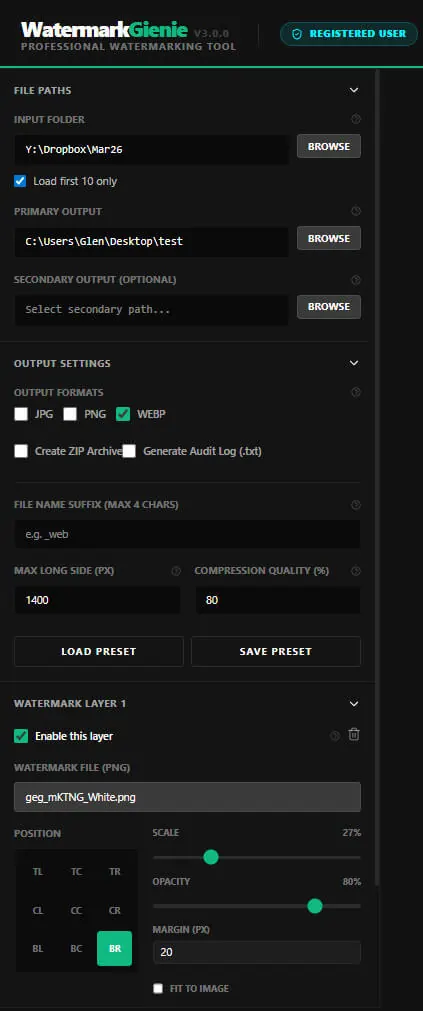423x1011 pixels.
Task: Click the Max Long Side field
Action: click(x=97, y=600)
